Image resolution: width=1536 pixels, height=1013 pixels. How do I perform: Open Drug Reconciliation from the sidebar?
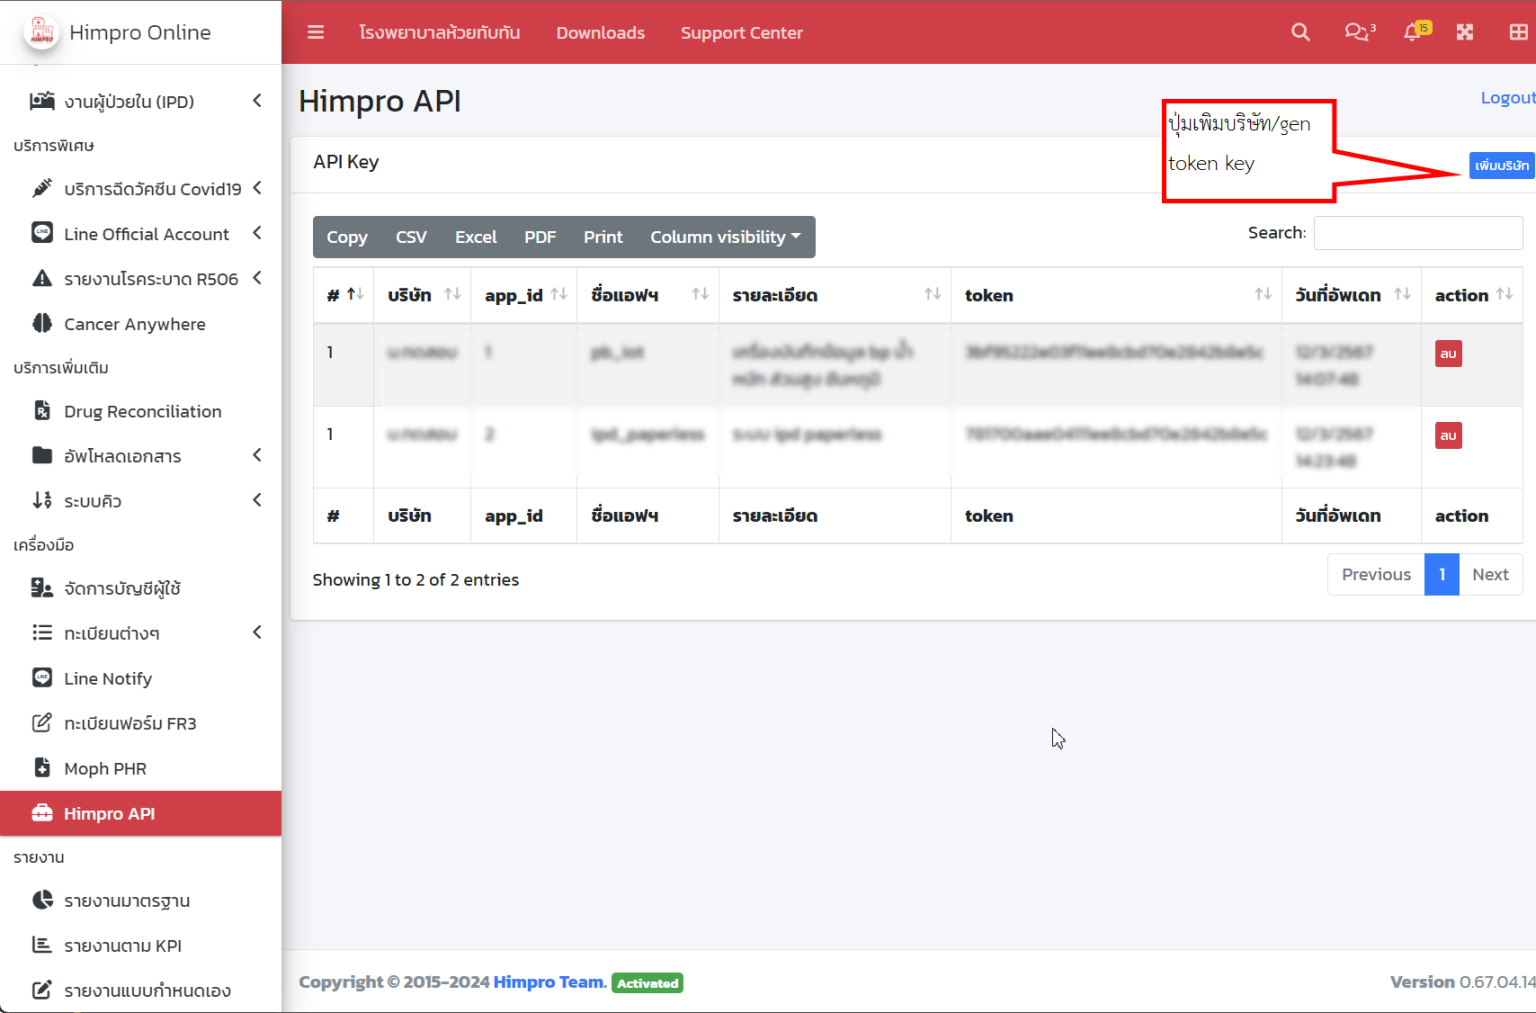coord(141,411)
